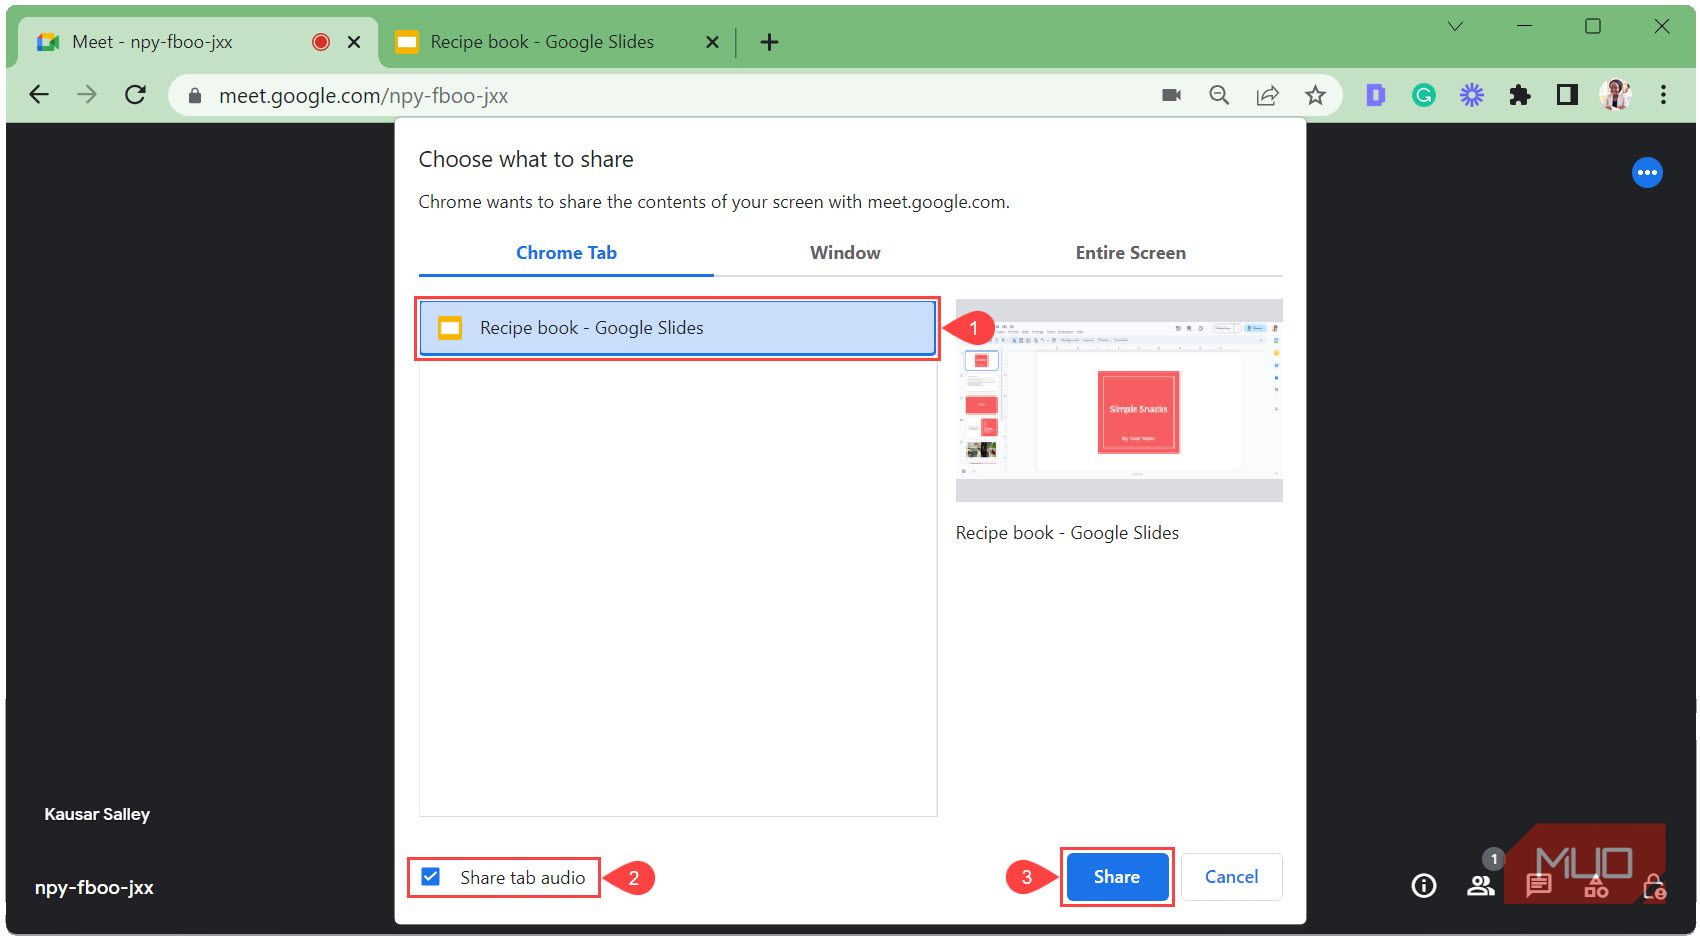Screen dimensions: 1700x940
Task: Click the camera permissions icon in address bar
Action: click(1170, 94)
